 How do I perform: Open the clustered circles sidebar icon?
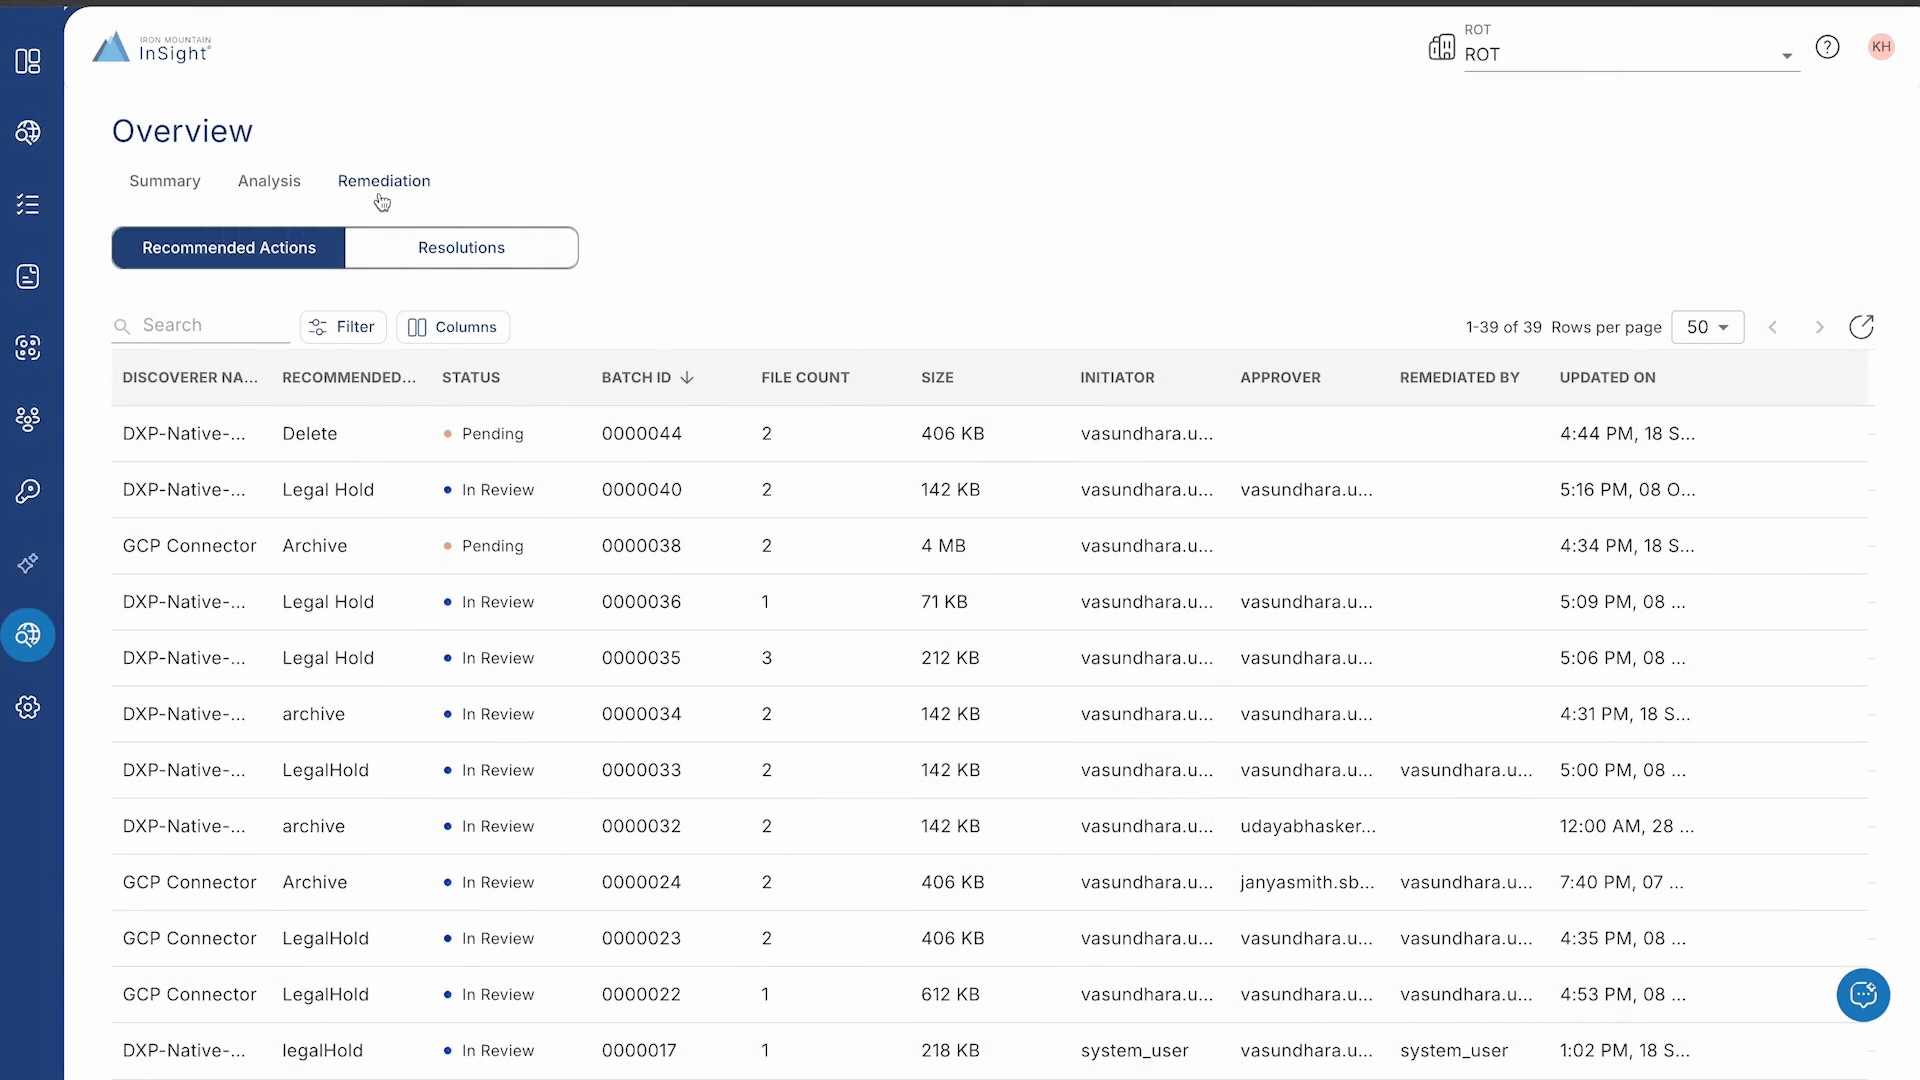click(28, 419)
